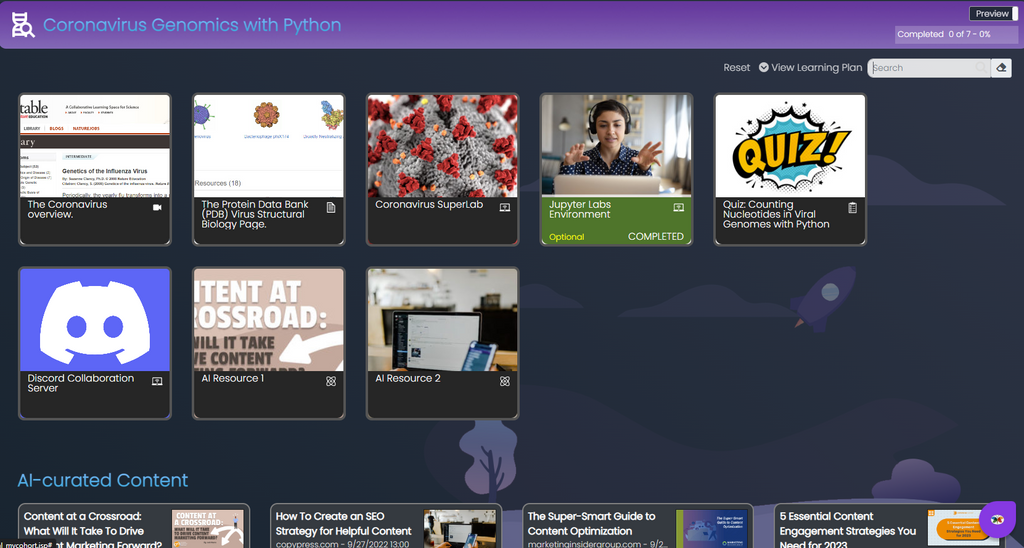Click clipboard icon on Quiz card
The image size is (1024, 548).
852,207
